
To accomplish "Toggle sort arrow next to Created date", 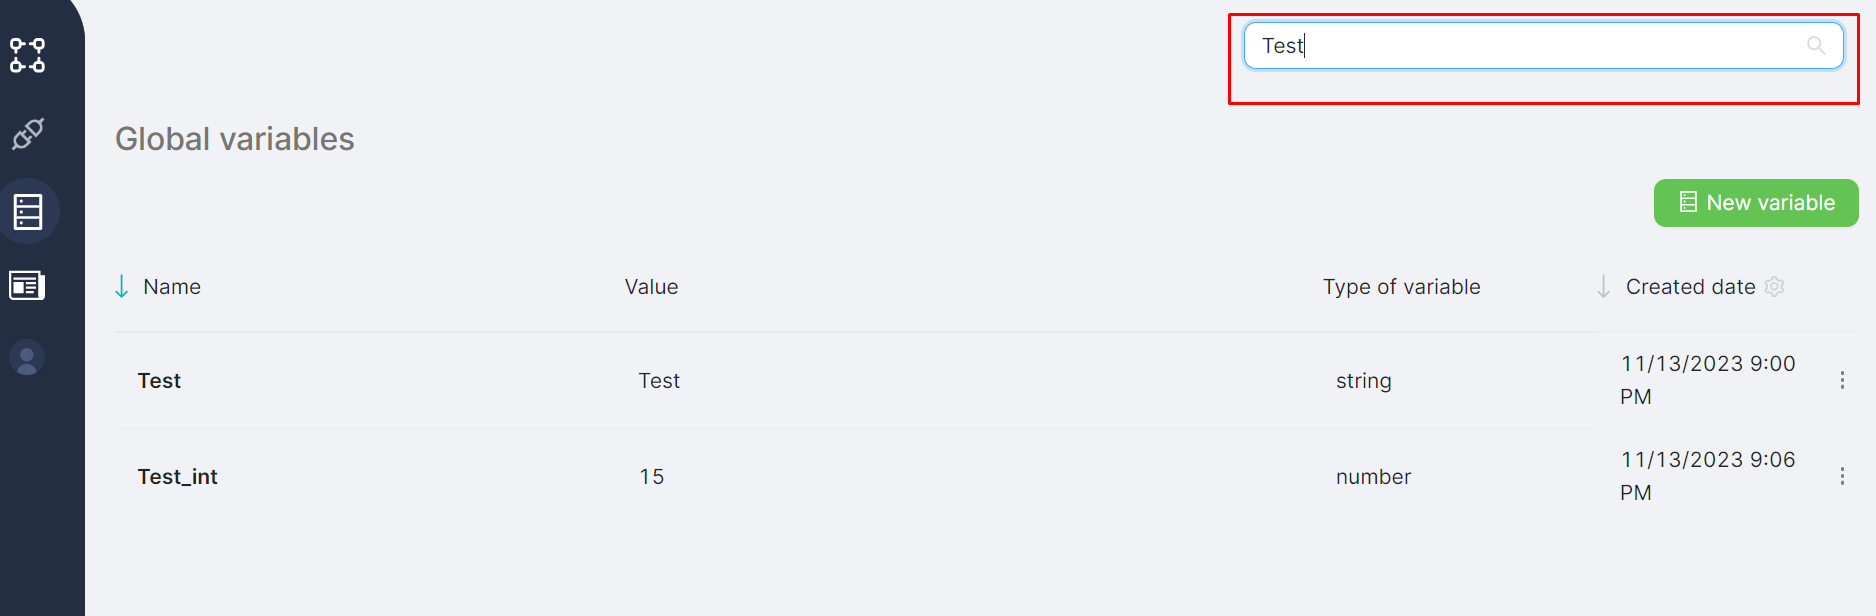I will 1603,287.
